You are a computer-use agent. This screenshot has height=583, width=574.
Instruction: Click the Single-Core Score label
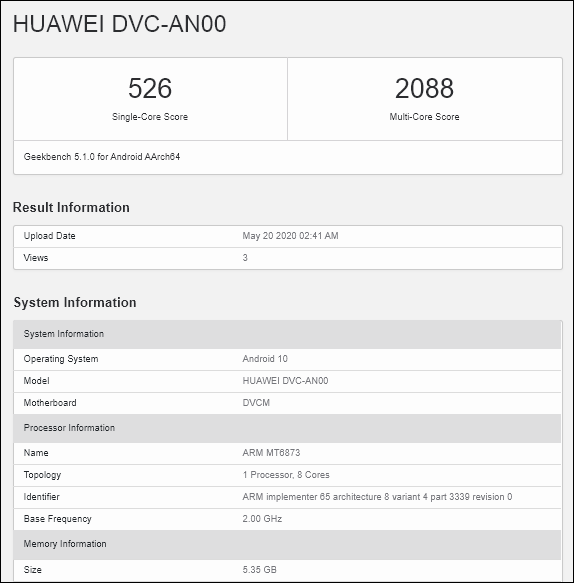150,117
